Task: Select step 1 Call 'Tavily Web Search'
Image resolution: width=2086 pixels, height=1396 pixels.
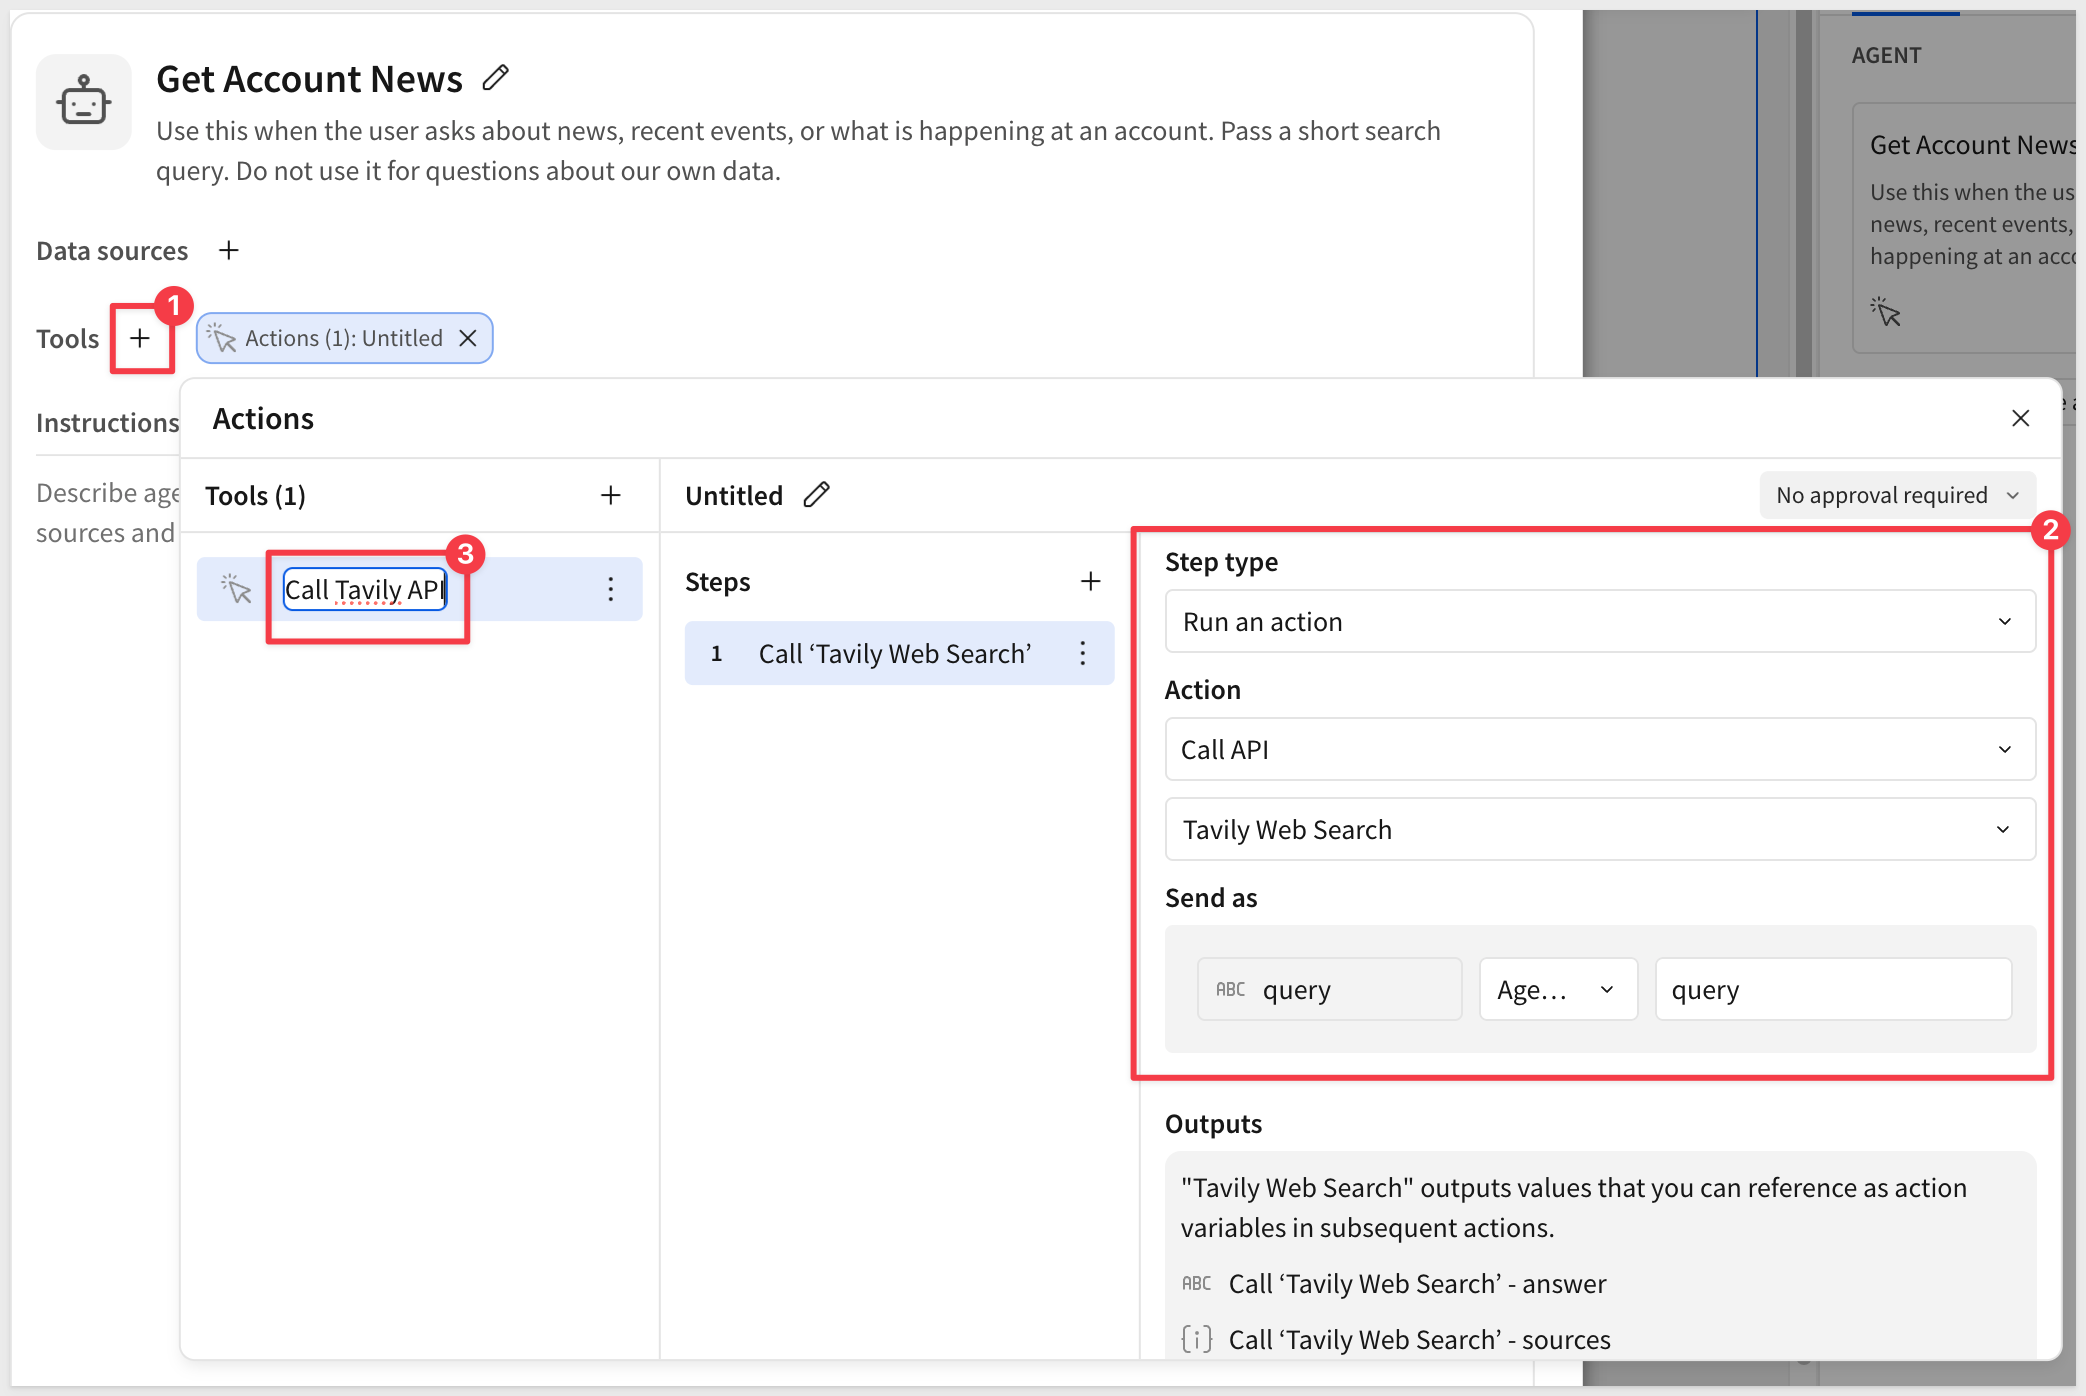Action: pos(899,653)
